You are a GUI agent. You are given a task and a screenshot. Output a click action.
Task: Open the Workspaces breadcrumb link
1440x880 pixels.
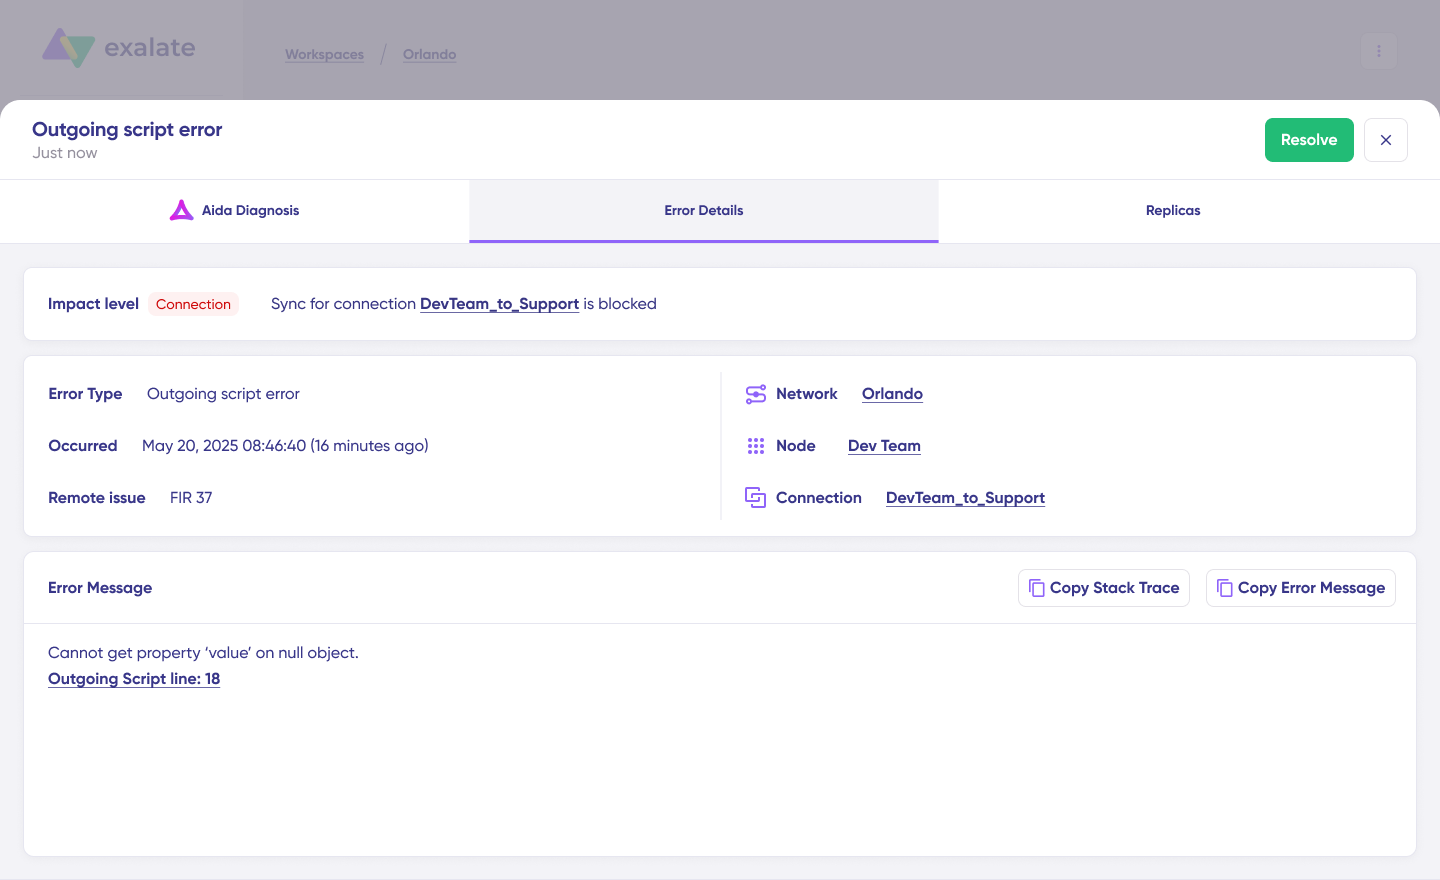click(324, 54)
